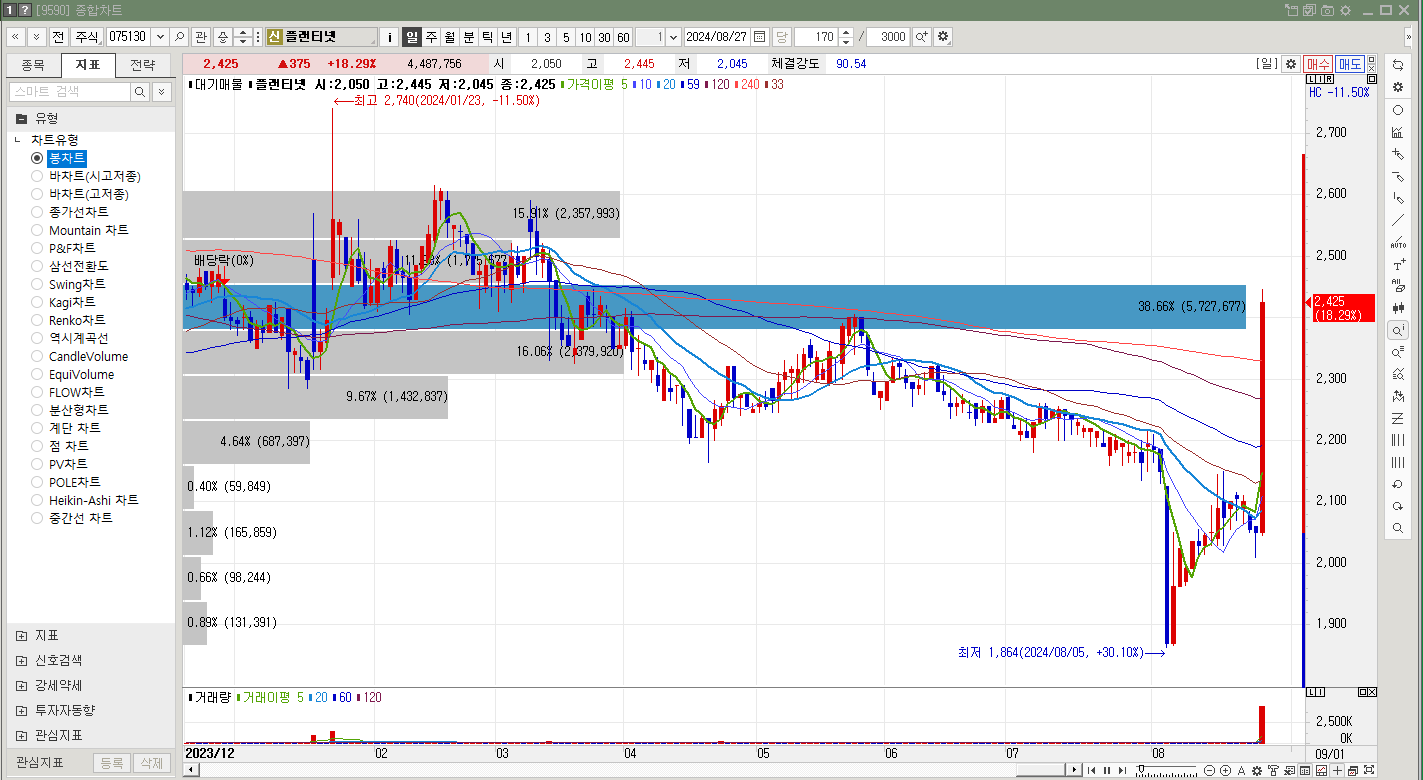Image resolution: width=1423 pixels, height=780 pixels.
Task: Click the erase all drawings icon
Action: pos(1398,286)
